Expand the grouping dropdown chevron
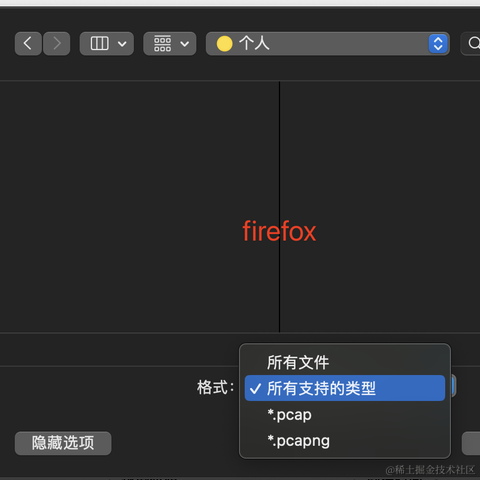The height and width of the screenshot is (480, 480). click(x=185, y=44)
